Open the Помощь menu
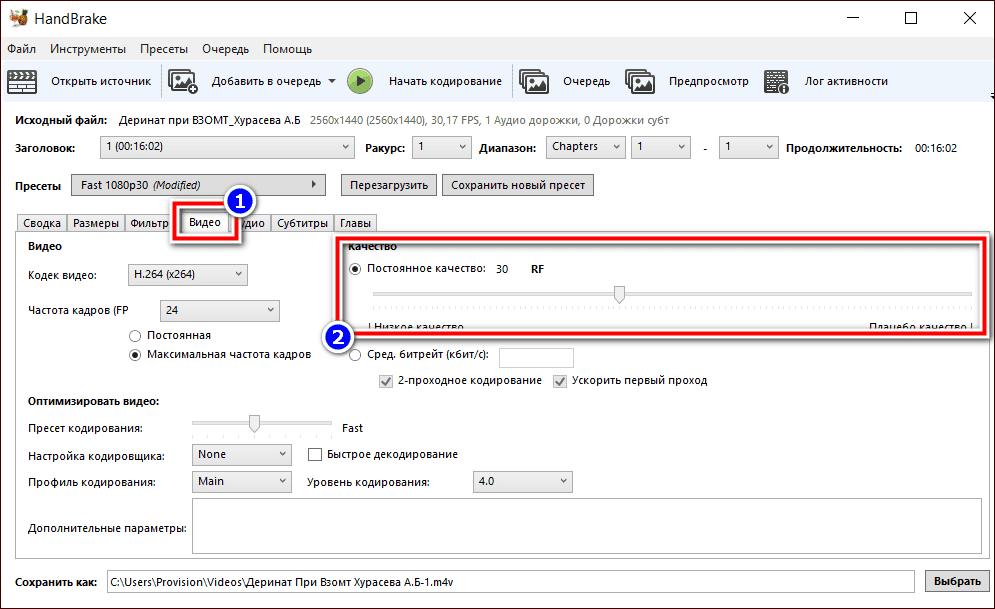The height and width of the screenshot is (609, 995). point(287,49)
